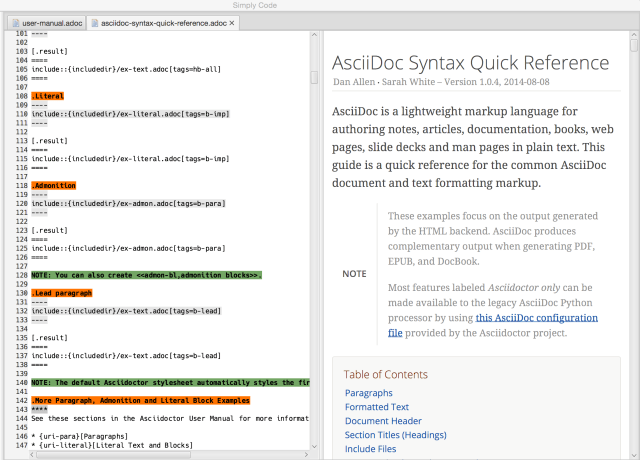
Task: Click the 'Simply Code' window title
Action: tap(255, 5)
